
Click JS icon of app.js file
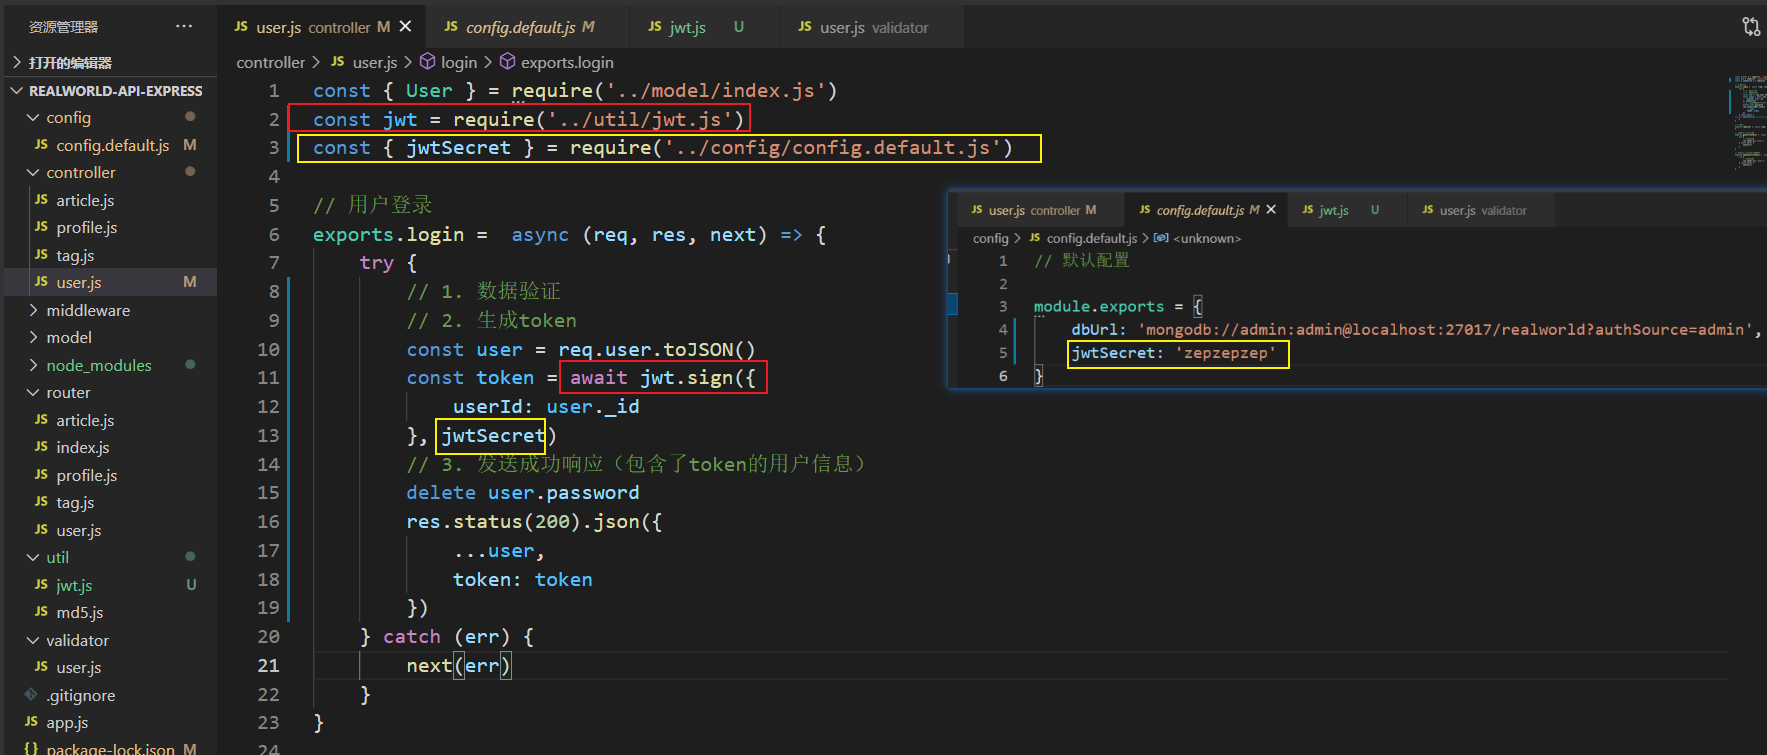[31, 722]
